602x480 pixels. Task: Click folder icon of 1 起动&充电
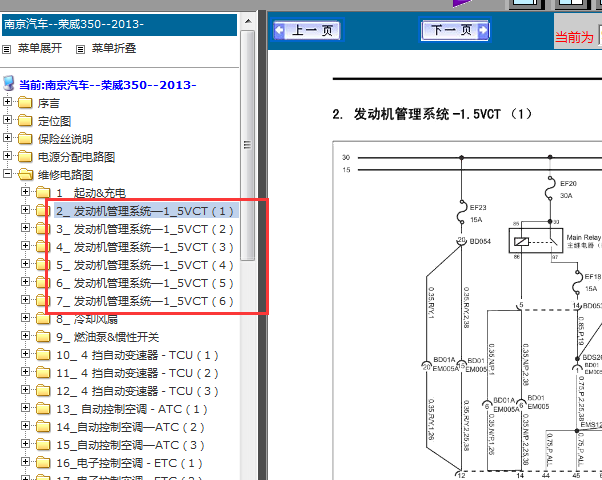(x=43, y=192)
